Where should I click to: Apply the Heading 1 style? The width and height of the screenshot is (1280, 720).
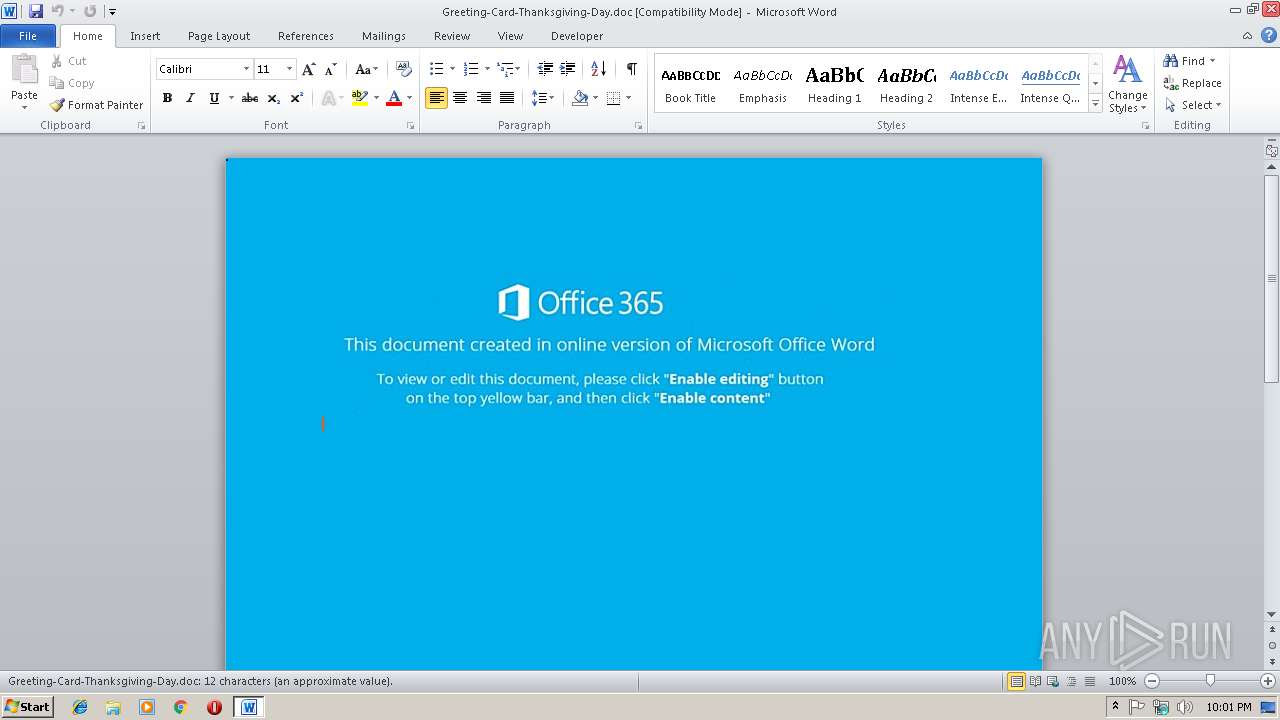(x=834, y=84)
